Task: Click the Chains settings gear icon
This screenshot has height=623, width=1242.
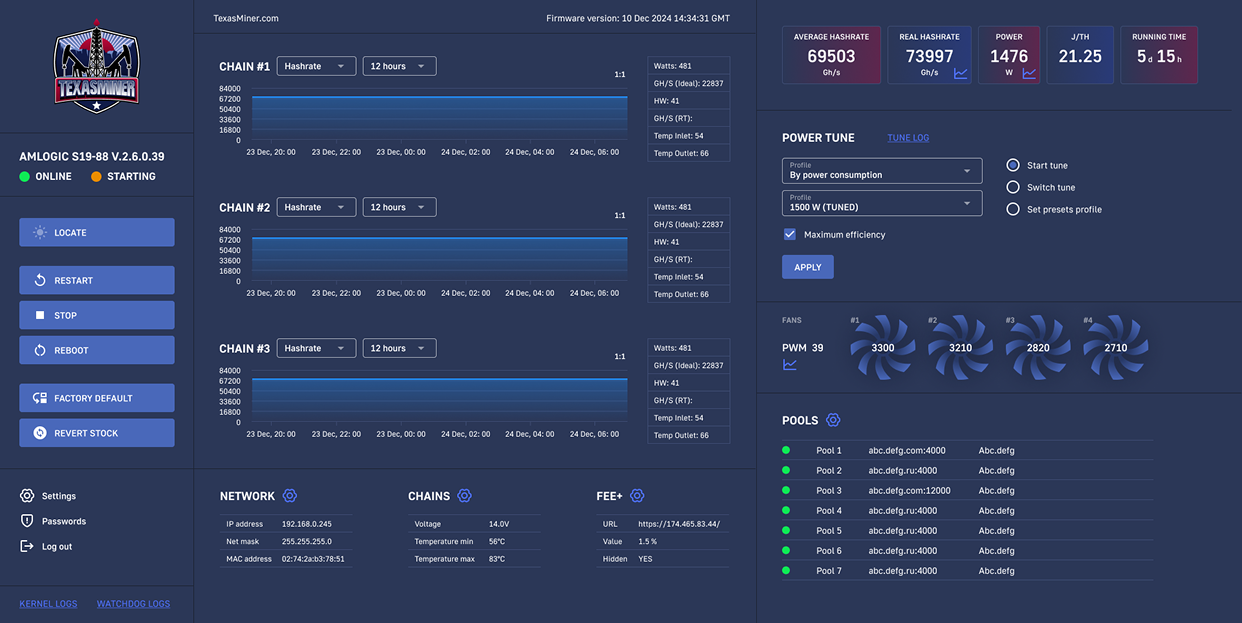Action: pyautogui.click(x=466, y=495)
